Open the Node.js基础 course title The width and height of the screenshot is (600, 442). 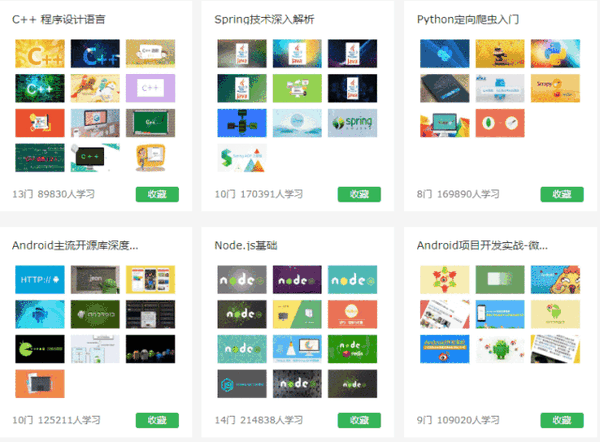pyautogui.click(x=246, y=245)
